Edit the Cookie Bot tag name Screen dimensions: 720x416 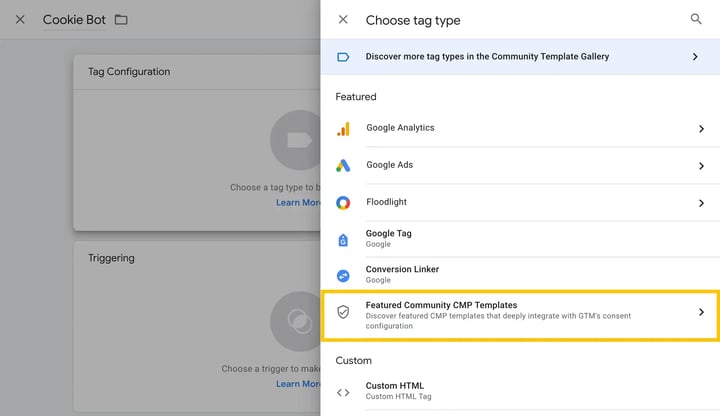(74, 20)
